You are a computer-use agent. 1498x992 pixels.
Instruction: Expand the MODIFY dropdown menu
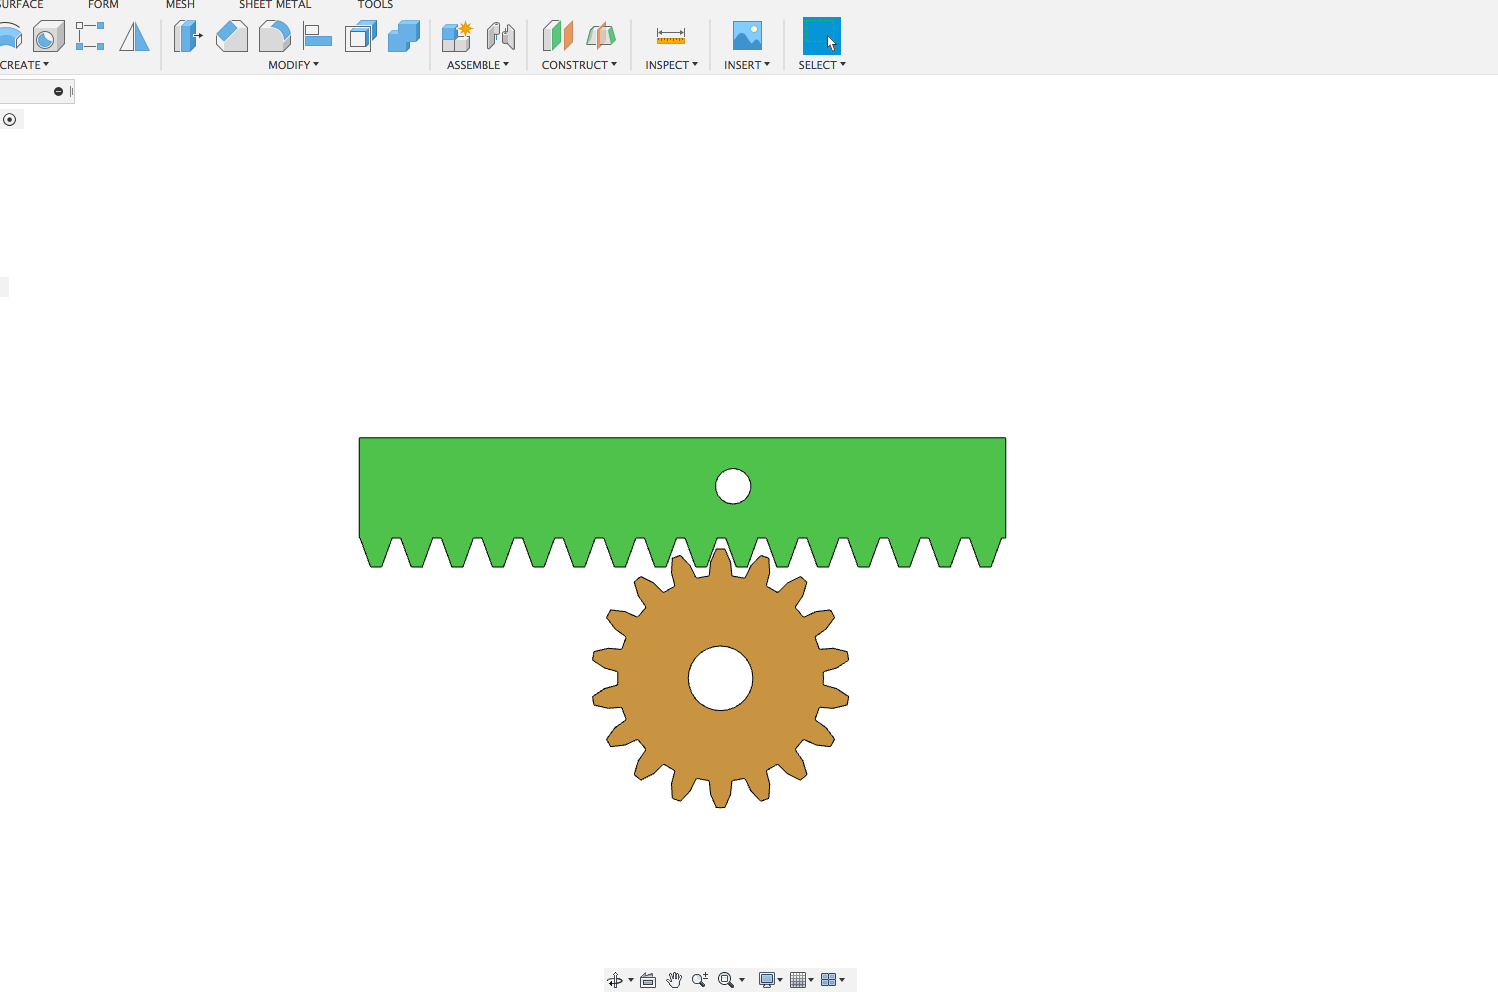point(293,65)
